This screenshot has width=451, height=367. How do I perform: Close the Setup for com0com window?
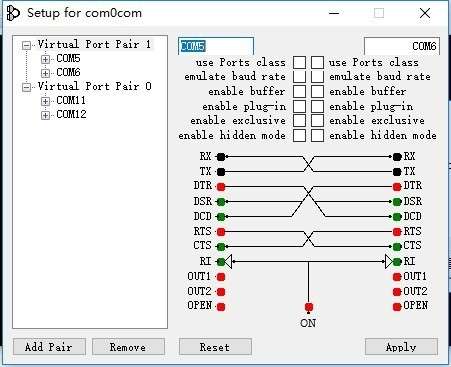[425, 13]
